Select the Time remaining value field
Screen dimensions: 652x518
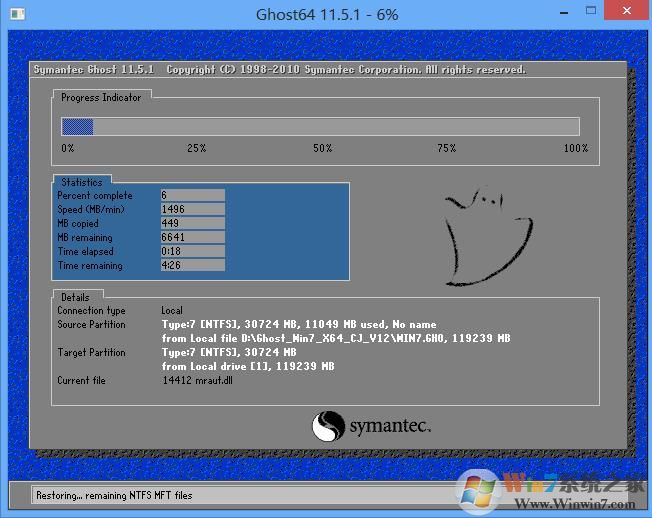click(192, 266)
